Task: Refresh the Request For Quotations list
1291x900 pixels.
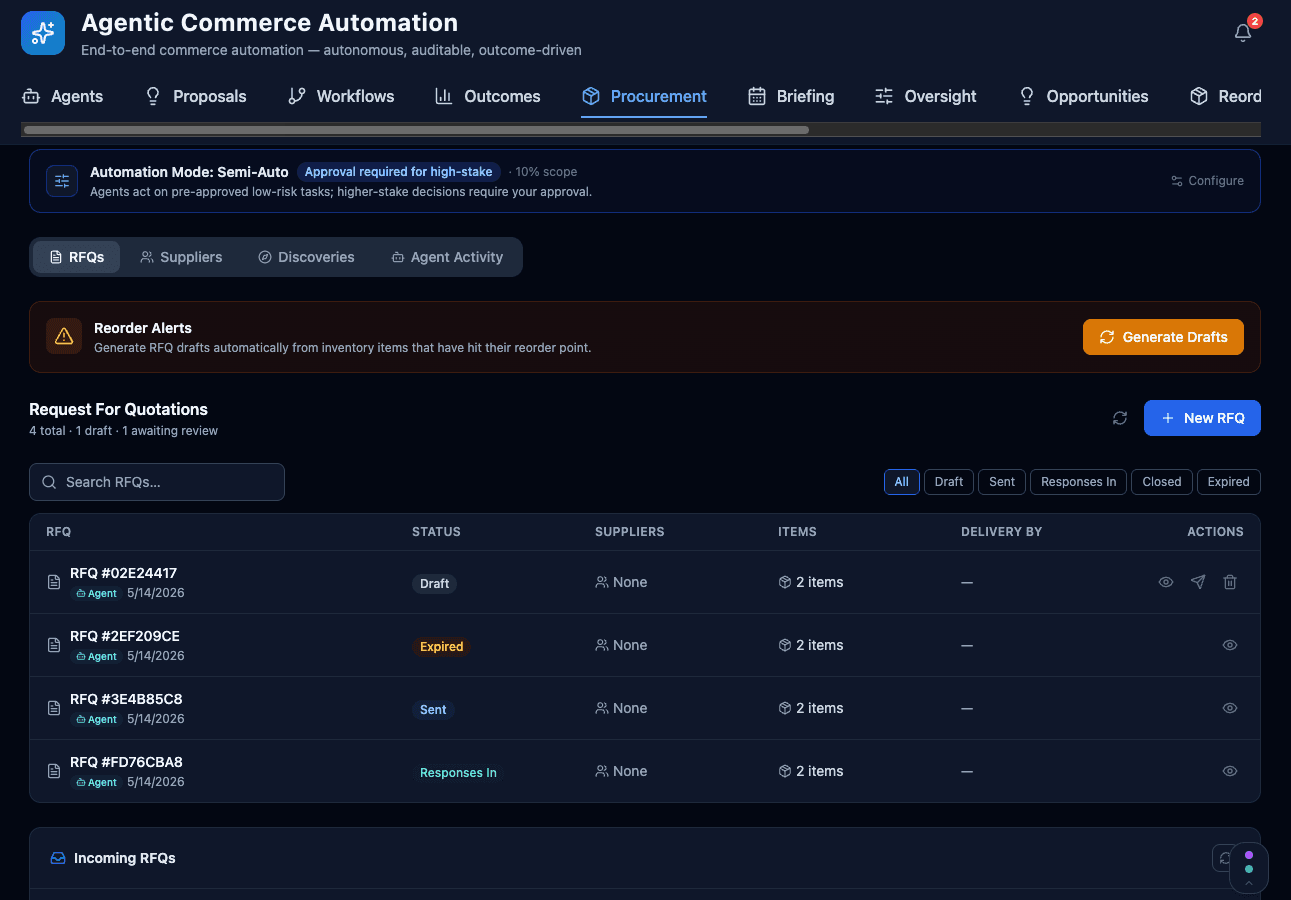Action: point(1120,418)
